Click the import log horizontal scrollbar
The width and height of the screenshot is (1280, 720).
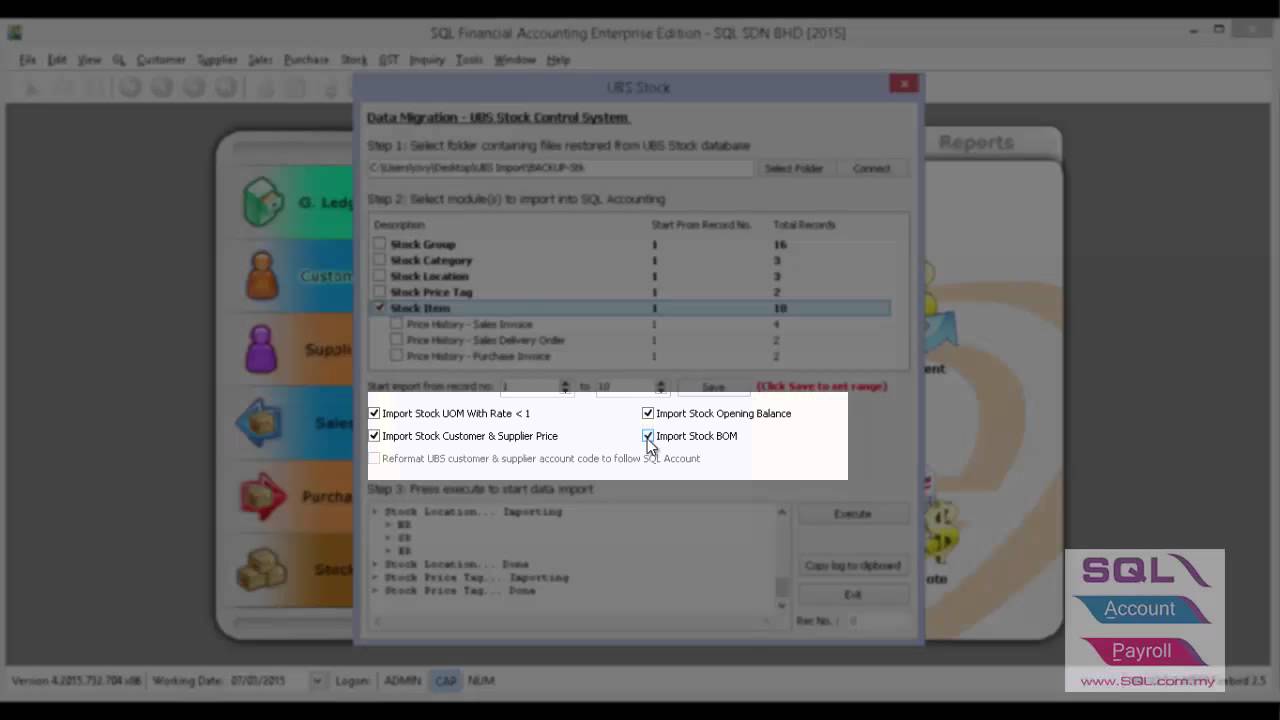571,621
